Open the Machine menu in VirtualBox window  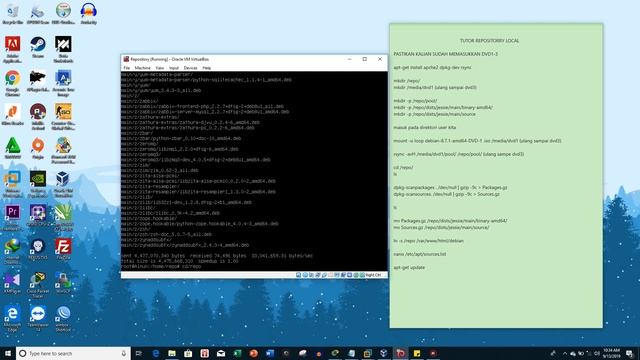coord(142,68)
